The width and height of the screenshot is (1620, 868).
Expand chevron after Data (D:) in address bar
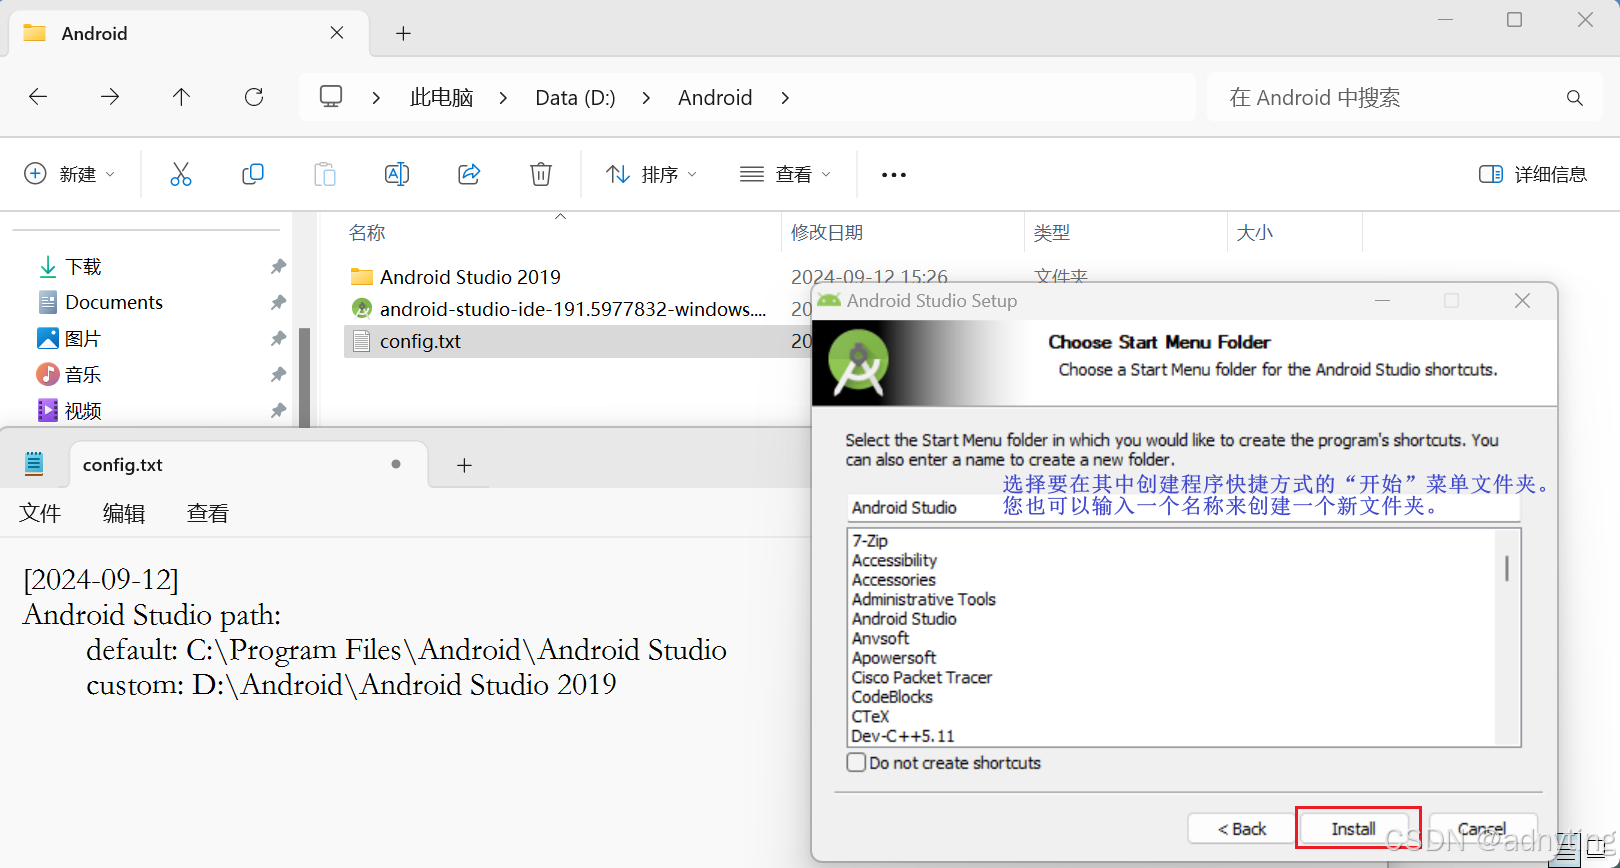[646, 98]
